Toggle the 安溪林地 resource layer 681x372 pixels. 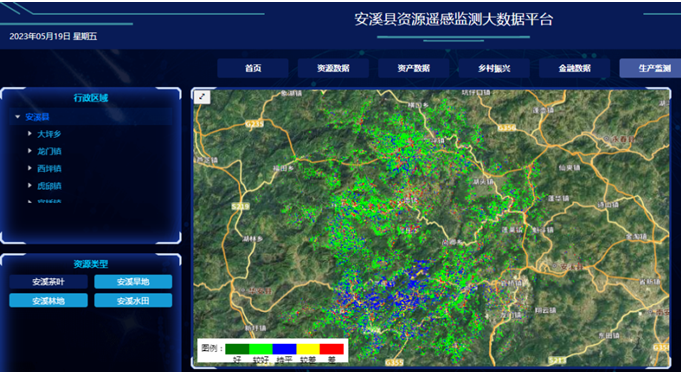(x=48, y=300)
